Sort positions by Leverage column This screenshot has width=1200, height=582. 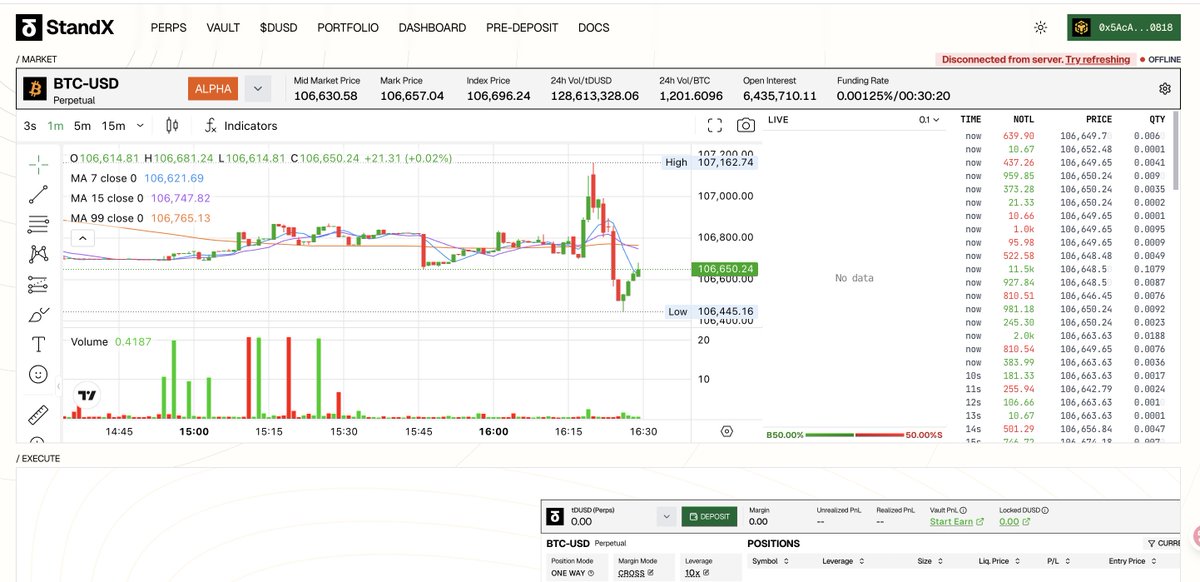[843, 561]
